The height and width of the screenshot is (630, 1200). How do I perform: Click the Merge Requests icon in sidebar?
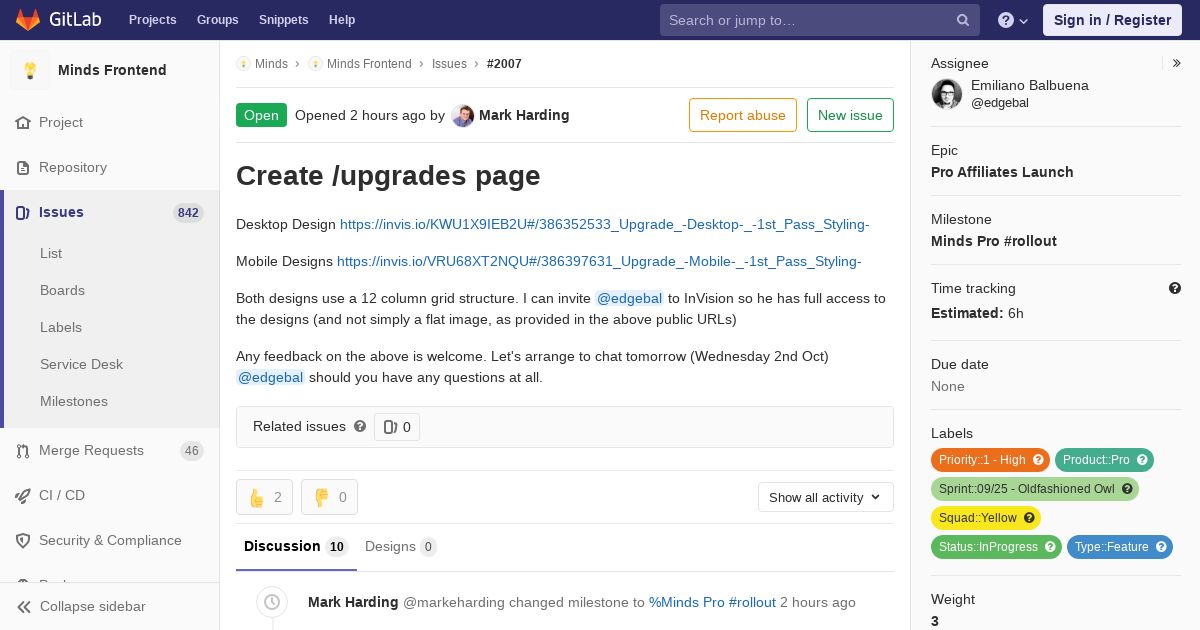[x=23, y=451]
